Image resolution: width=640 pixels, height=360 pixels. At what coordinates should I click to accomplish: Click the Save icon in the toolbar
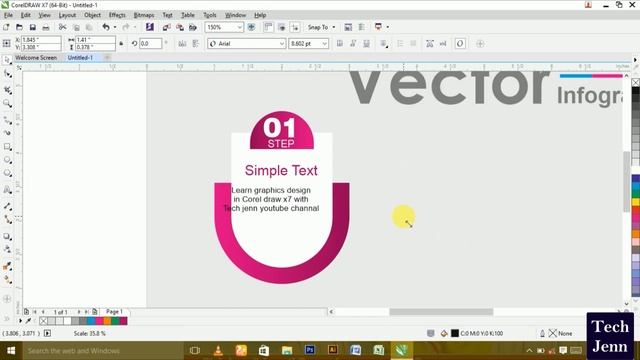click(33, 27)
